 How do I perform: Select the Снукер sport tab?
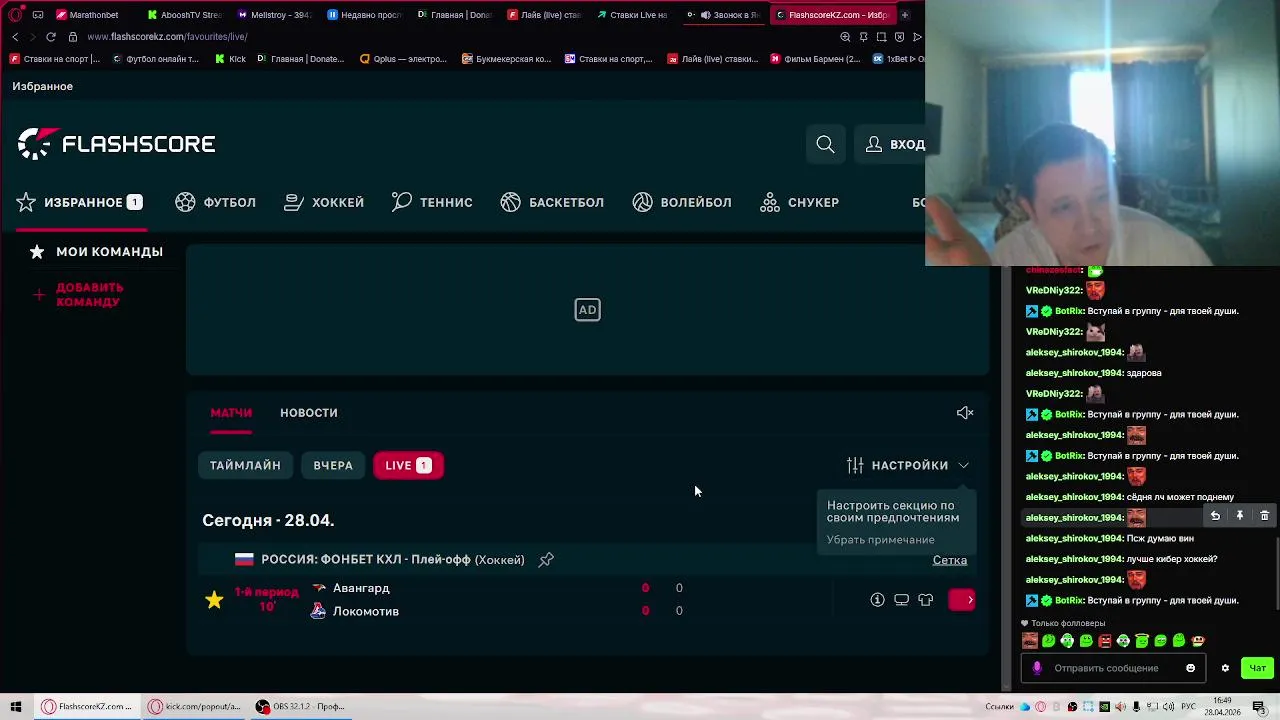click(799, 202)
